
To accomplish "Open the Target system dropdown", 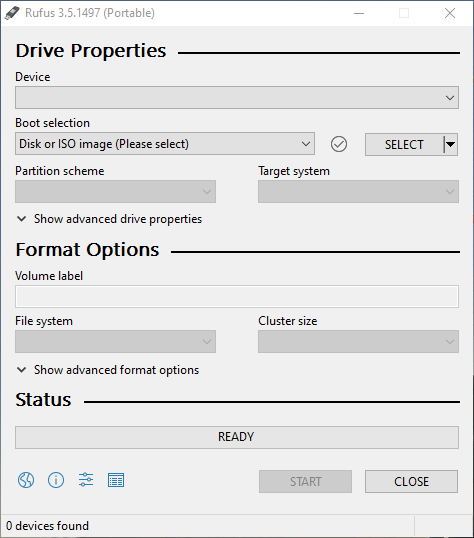I will point(358,191).
